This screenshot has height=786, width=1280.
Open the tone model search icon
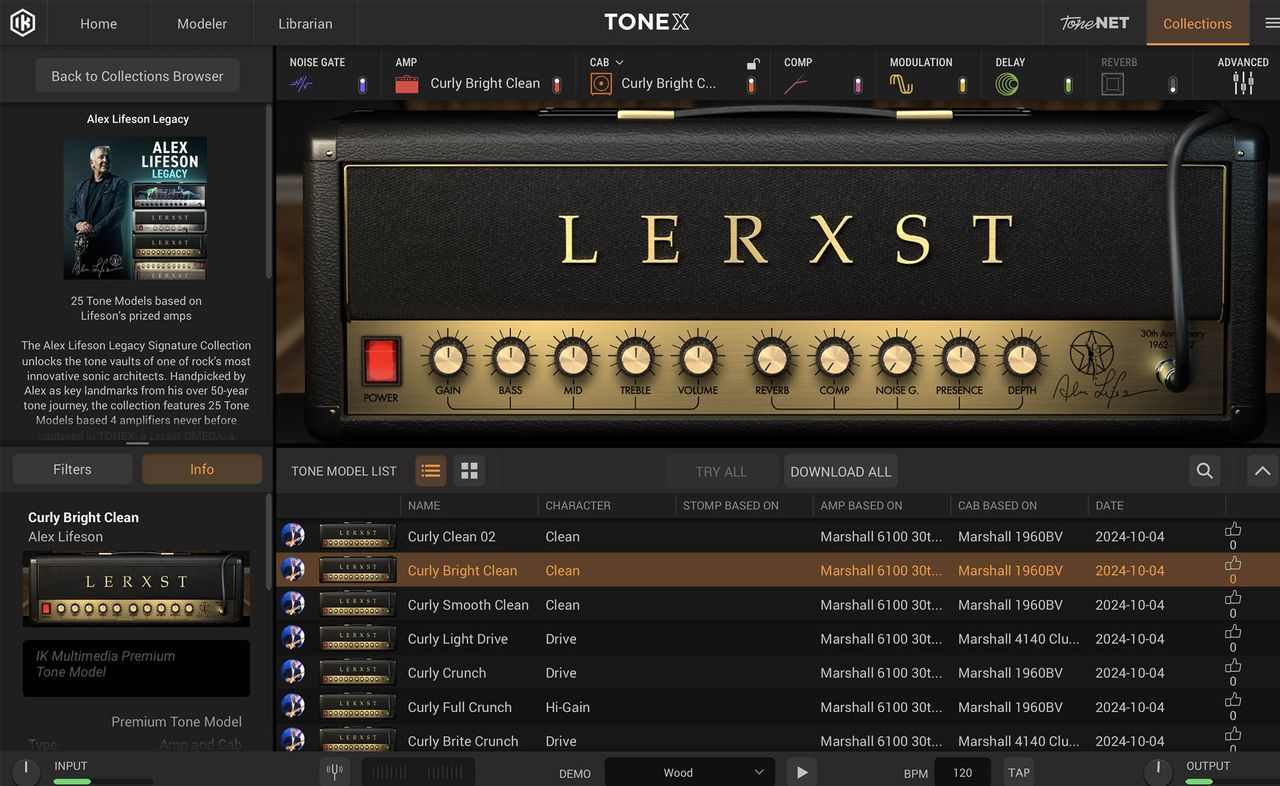(x=1205, y=471)
